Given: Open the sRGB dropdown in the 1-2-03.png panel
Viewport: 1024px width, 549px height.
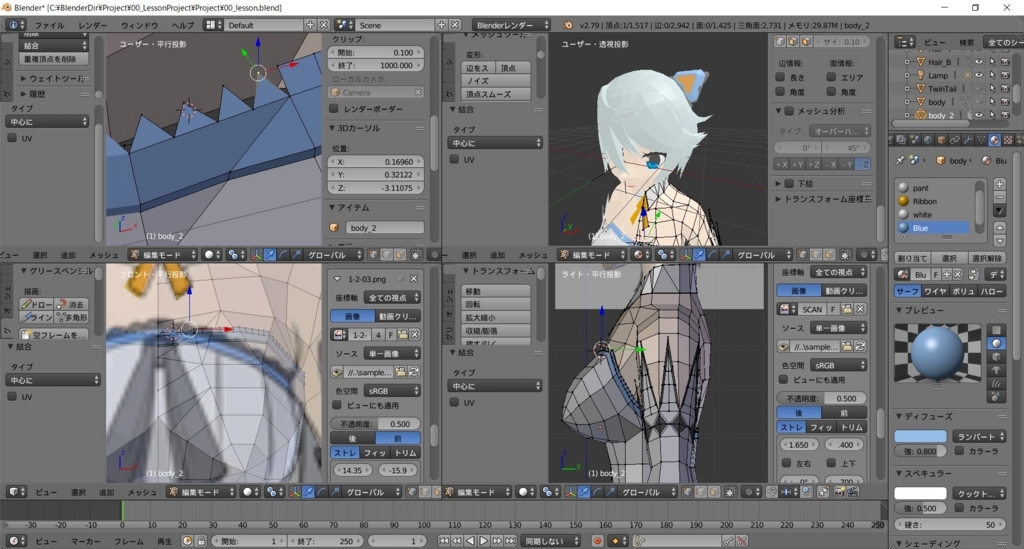Looking at the screenshot, I should 392,390.
